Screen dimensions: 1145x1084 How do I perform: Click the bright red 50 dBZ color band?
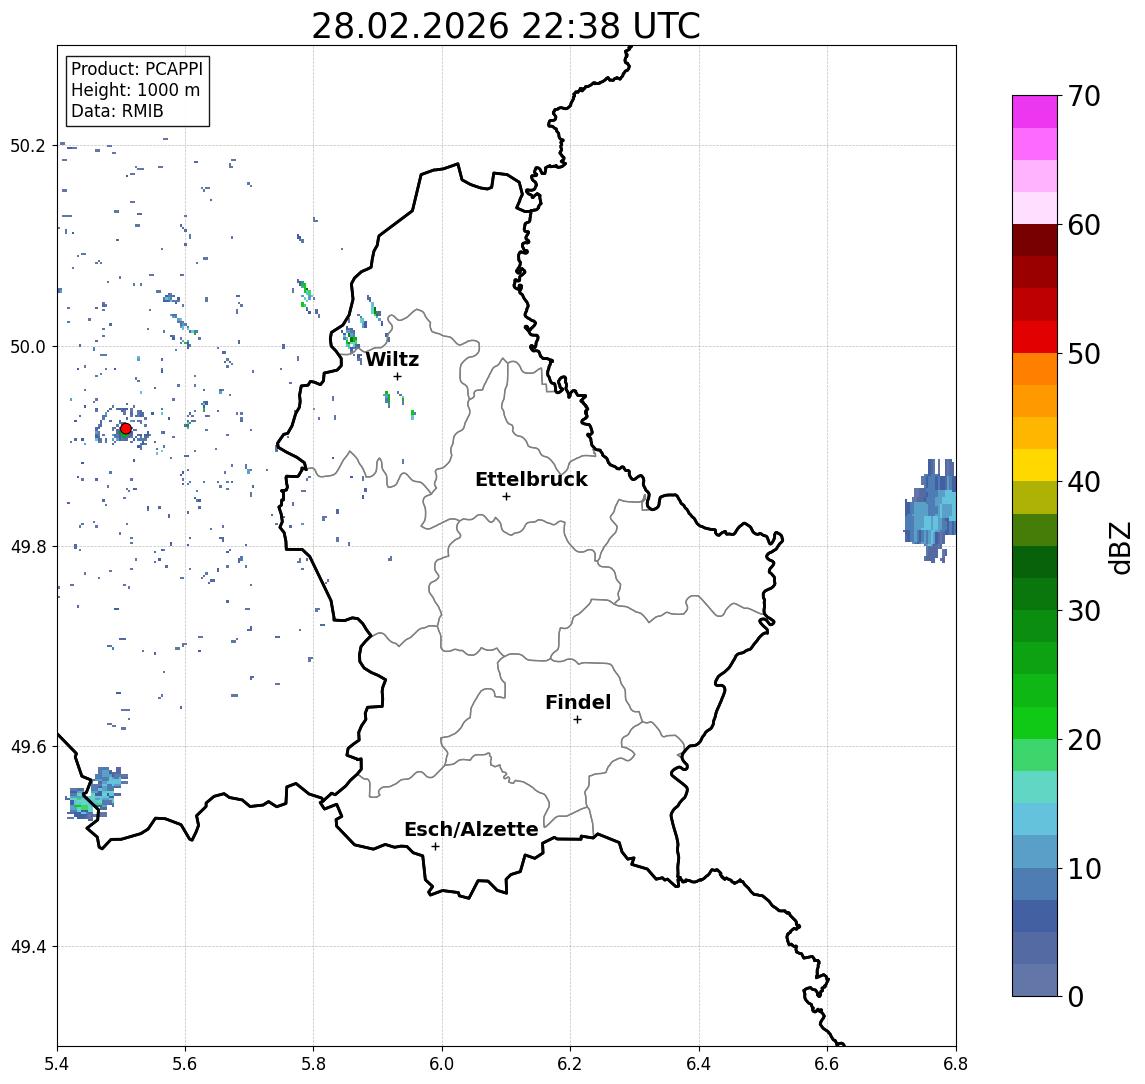tap(1035, 337)
